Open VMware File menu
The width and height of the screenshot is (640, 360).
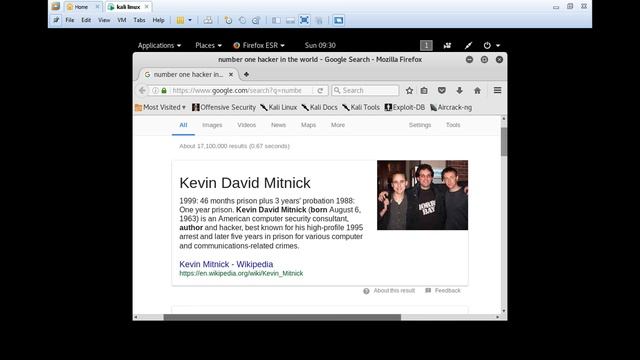click(70, 20)
